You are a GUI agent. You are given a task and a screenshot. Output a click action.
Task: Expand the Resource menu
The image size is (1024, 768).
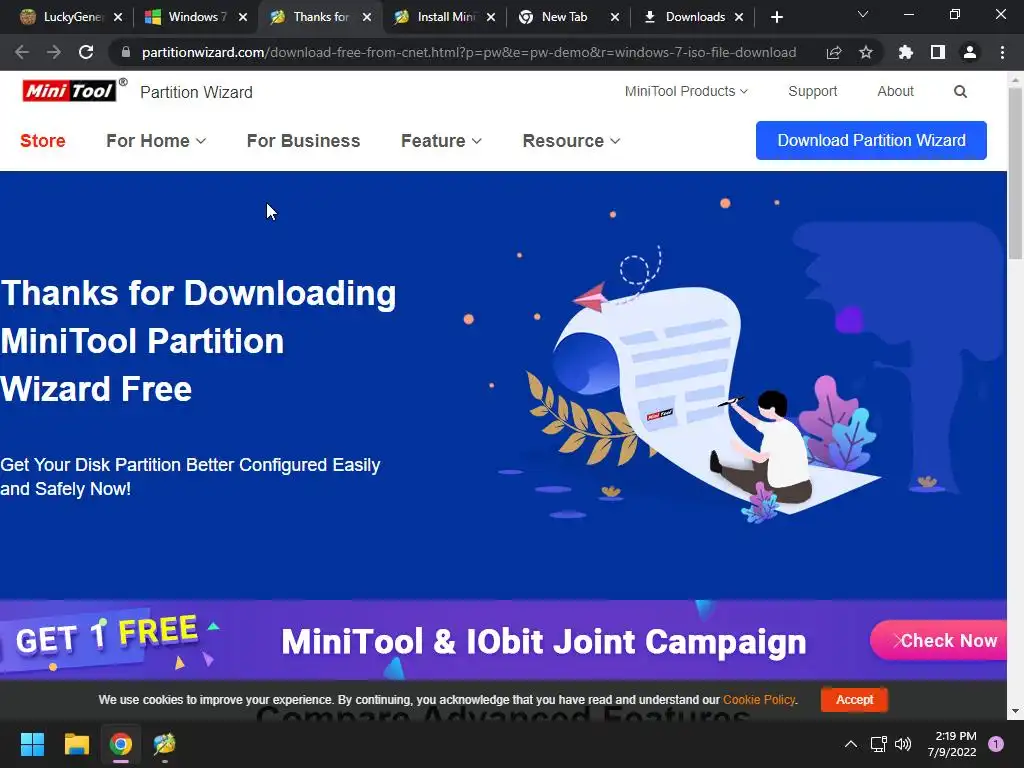tap(571, 140)
